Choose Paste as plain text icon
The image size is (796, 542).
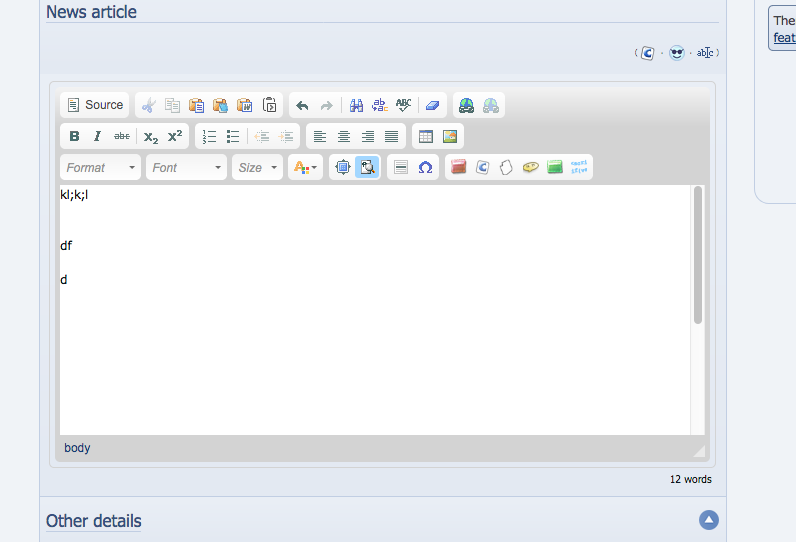tap(220, 105)
